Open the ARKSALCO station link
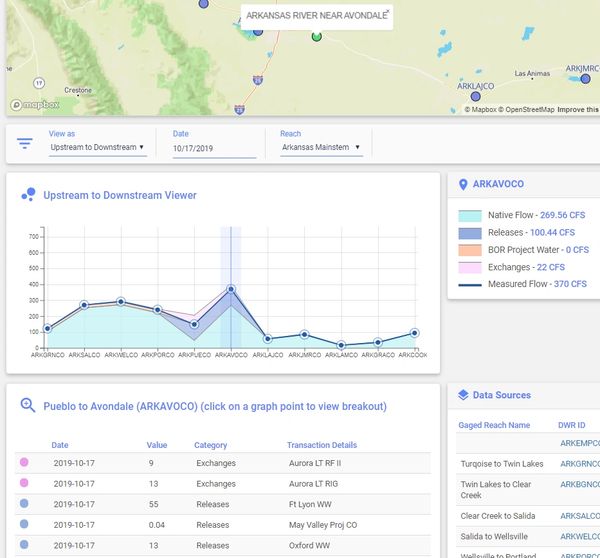 point(580,516)
